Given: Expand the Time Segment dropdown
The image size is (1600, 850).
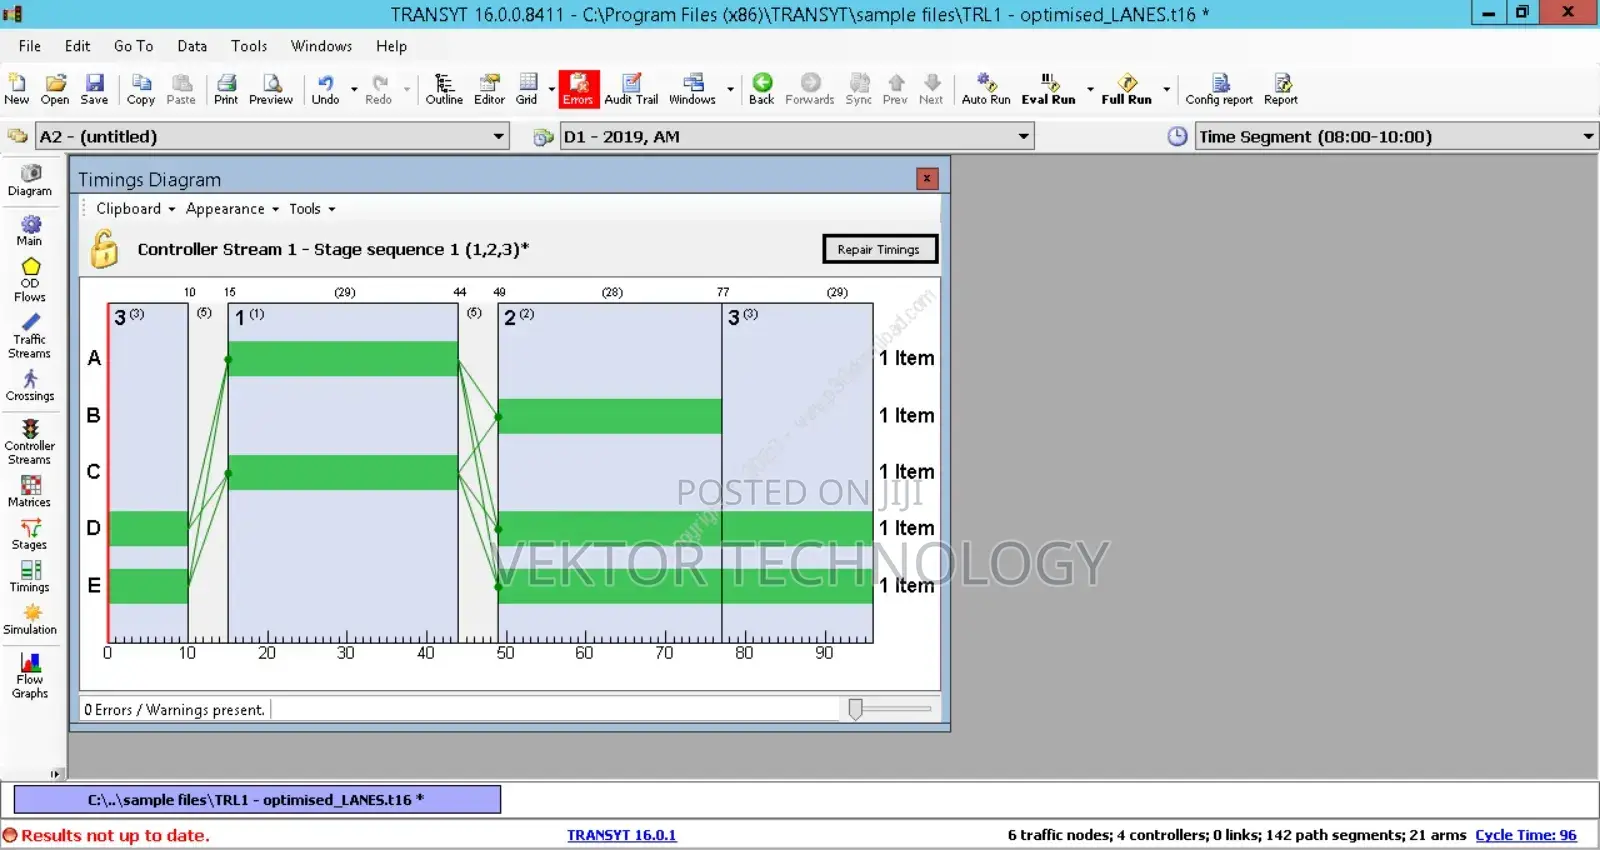Looking at the screenshot, I should [x=1588, y=136].
